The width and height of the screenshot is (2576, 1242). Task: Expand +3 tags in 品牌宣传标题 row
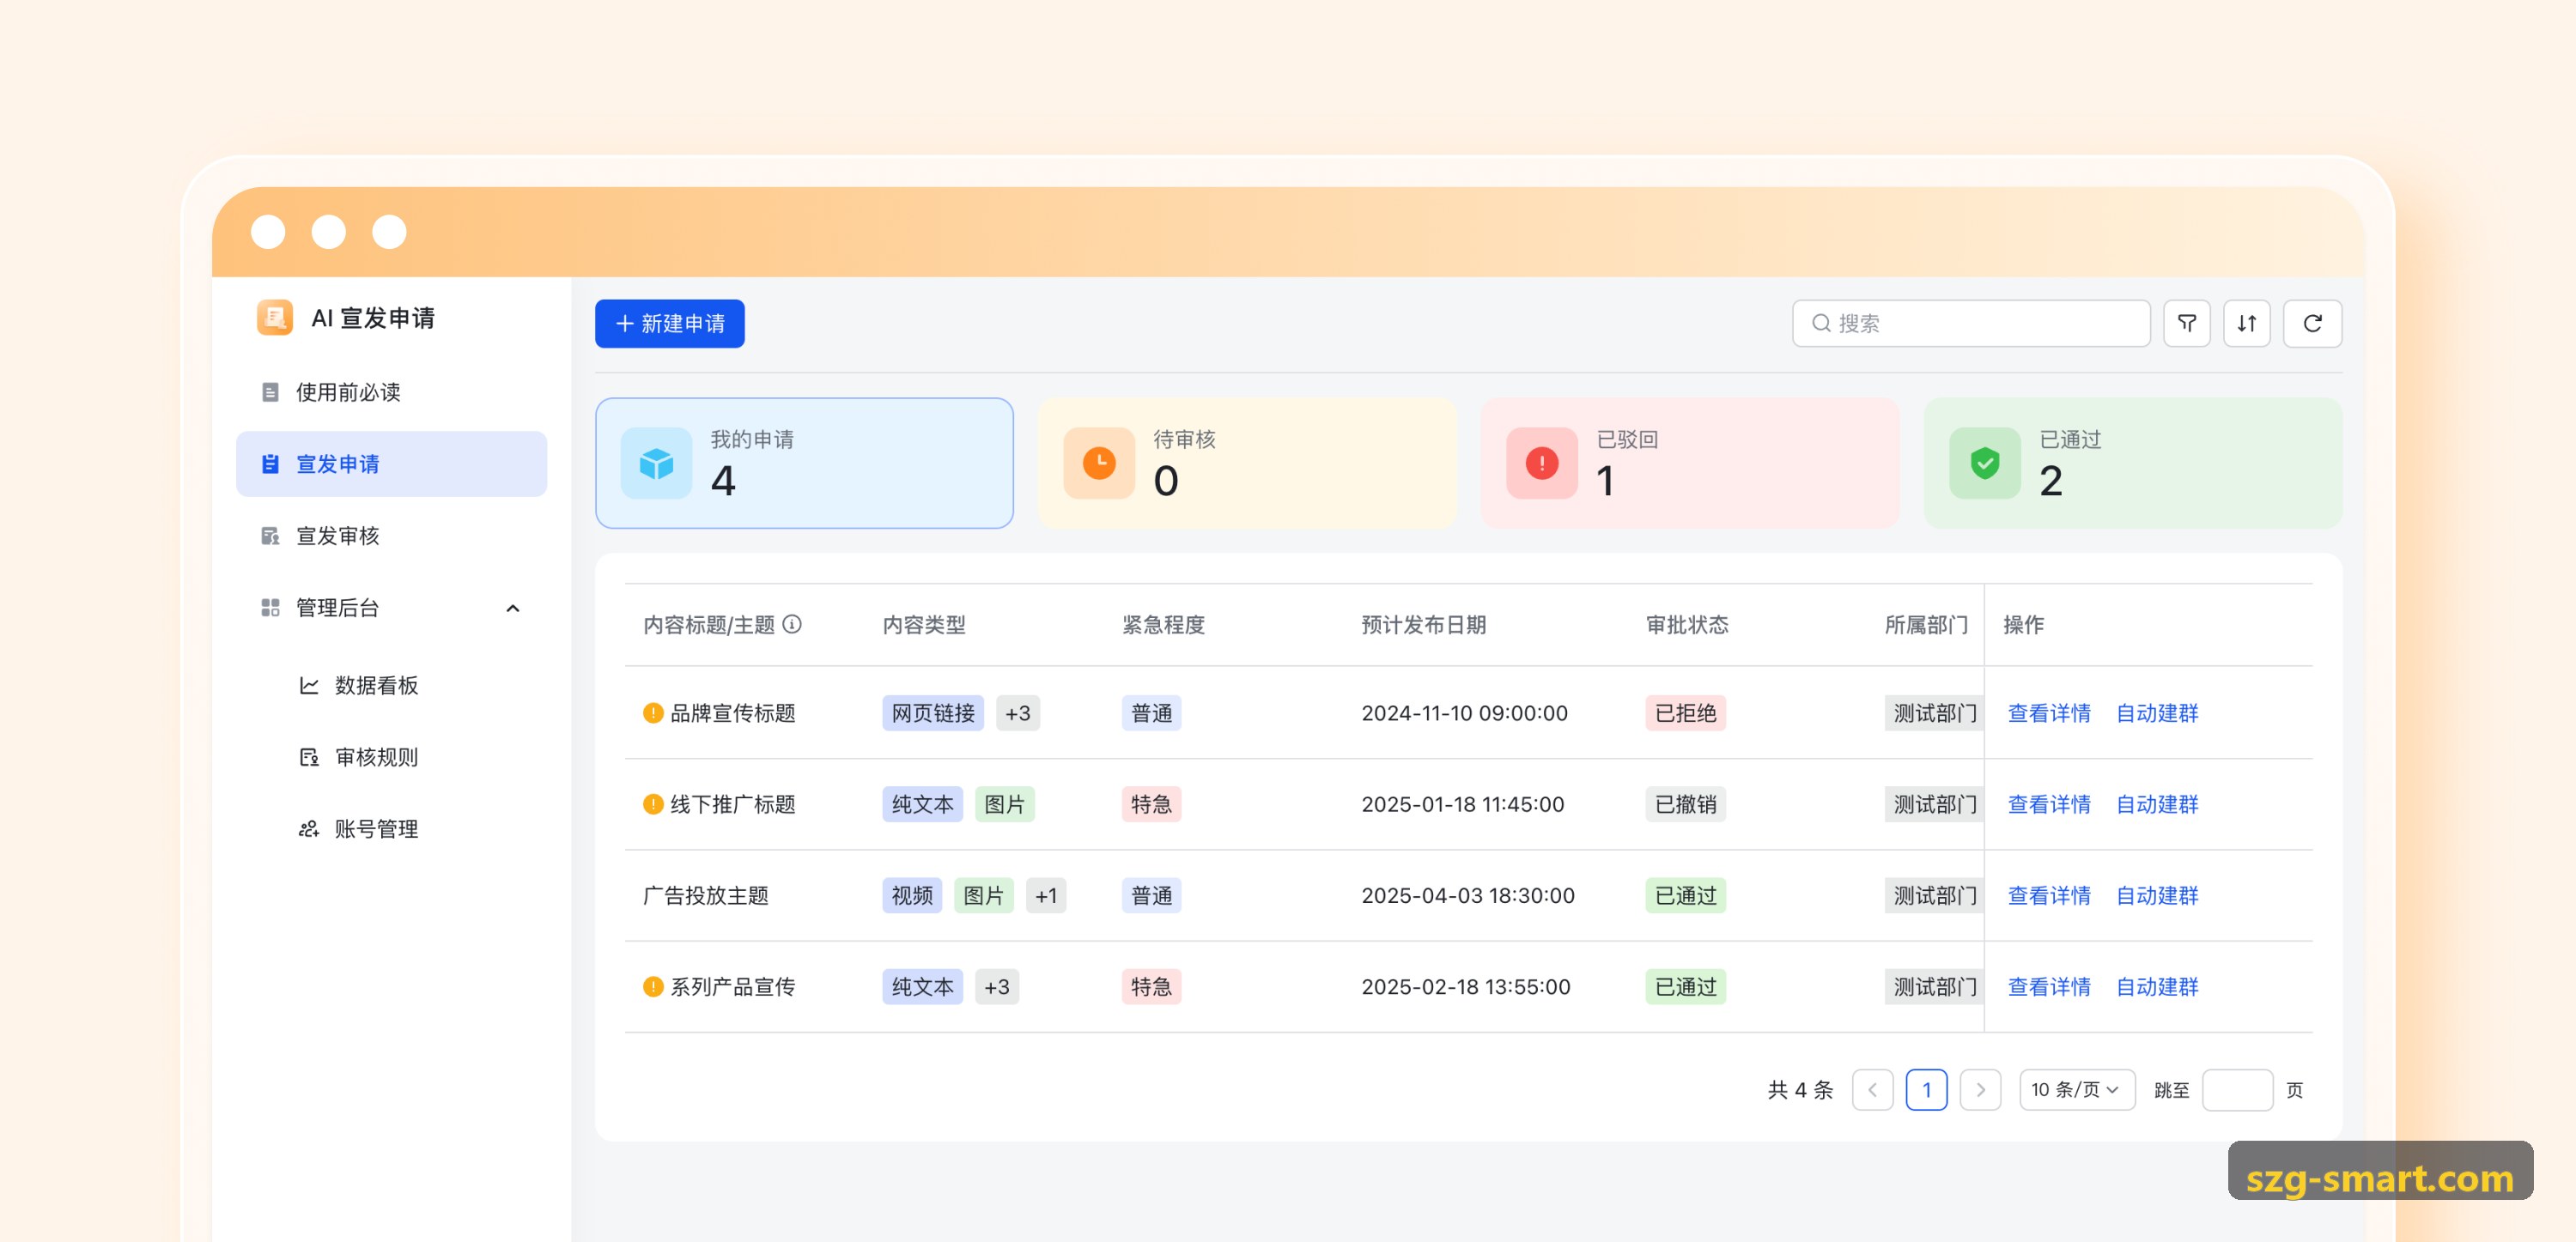pyautogui.click(x=1018, y=713)
